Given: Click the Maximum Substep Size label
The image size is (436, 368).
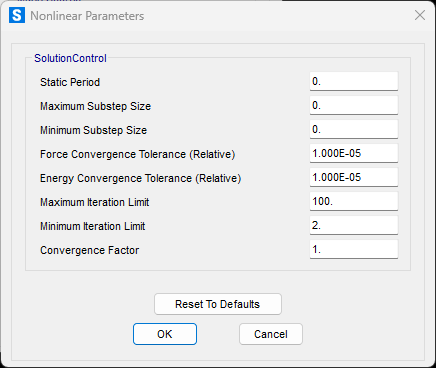Looking at the screenshot, I should 95,106.
